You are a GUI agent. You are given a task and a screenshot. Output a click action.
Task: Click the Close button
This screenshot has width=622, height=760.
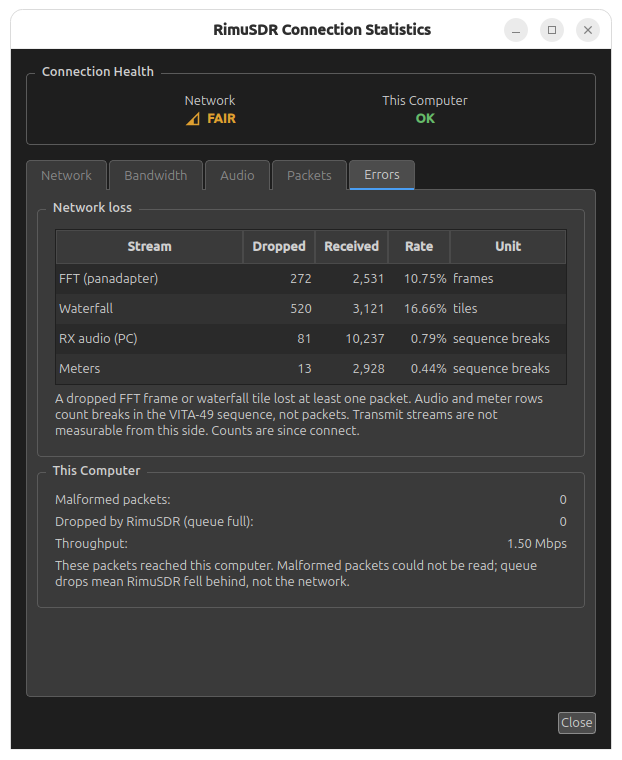pos(576,722)
